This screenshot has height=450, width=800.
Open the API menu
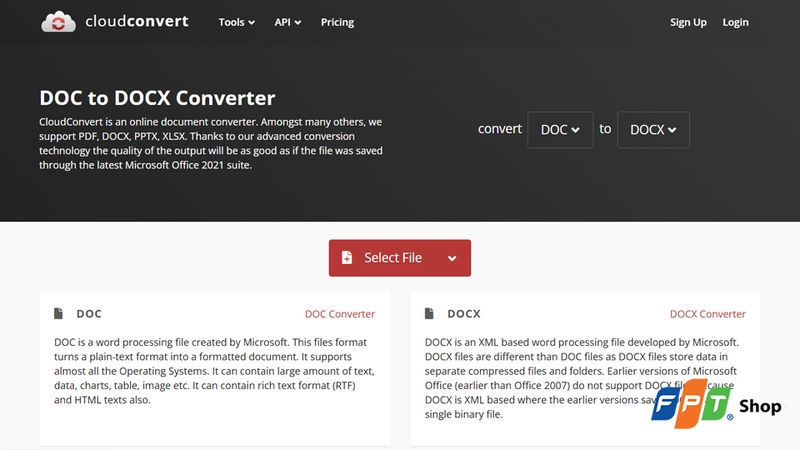click(x=288, y=22)
